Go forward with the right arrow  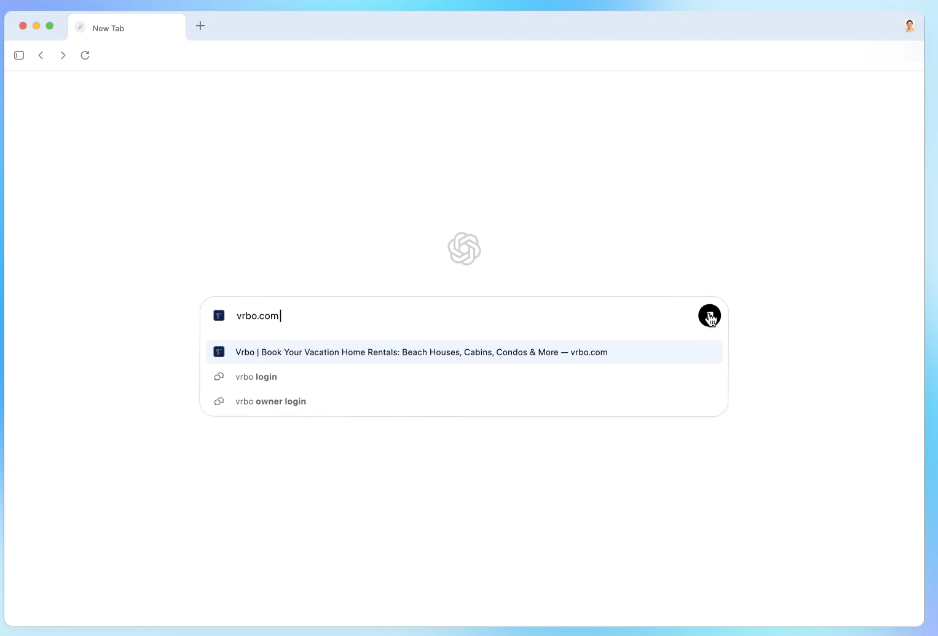click(x=63, y=55)
